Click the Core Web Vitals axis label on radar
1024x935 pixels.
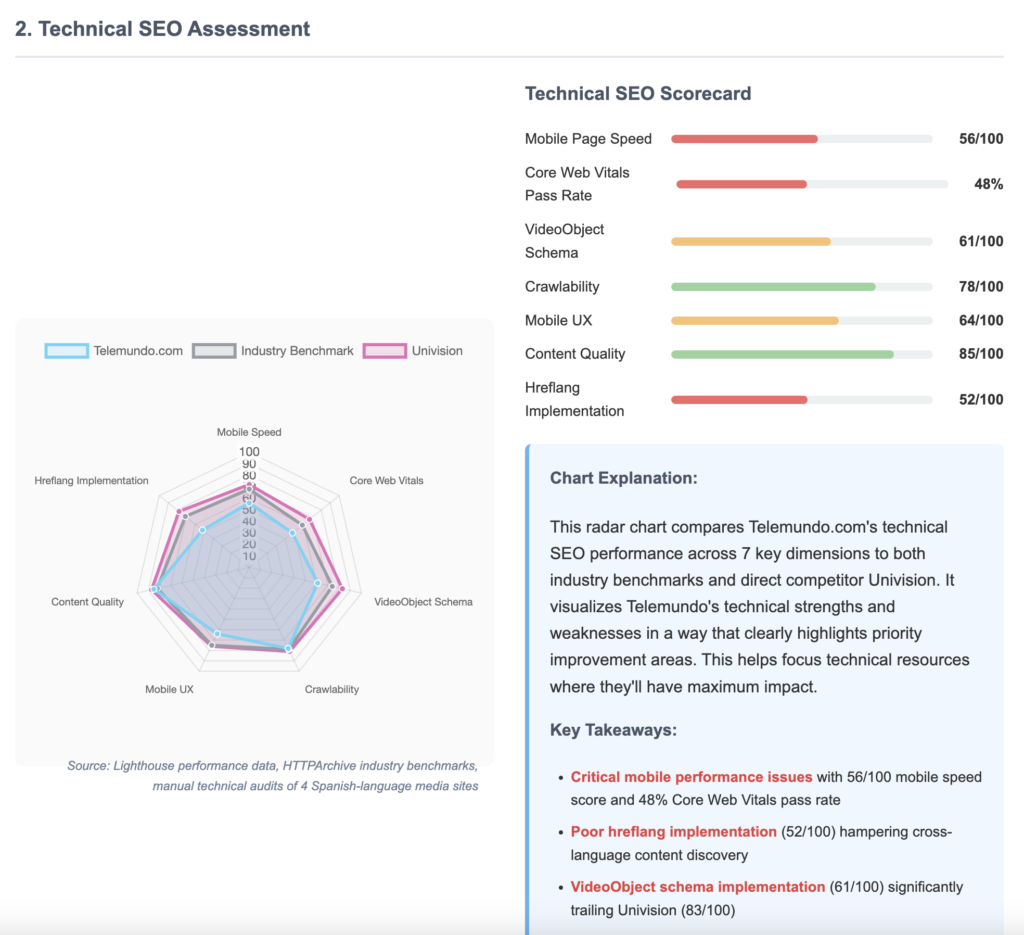[x=386, y=480]
